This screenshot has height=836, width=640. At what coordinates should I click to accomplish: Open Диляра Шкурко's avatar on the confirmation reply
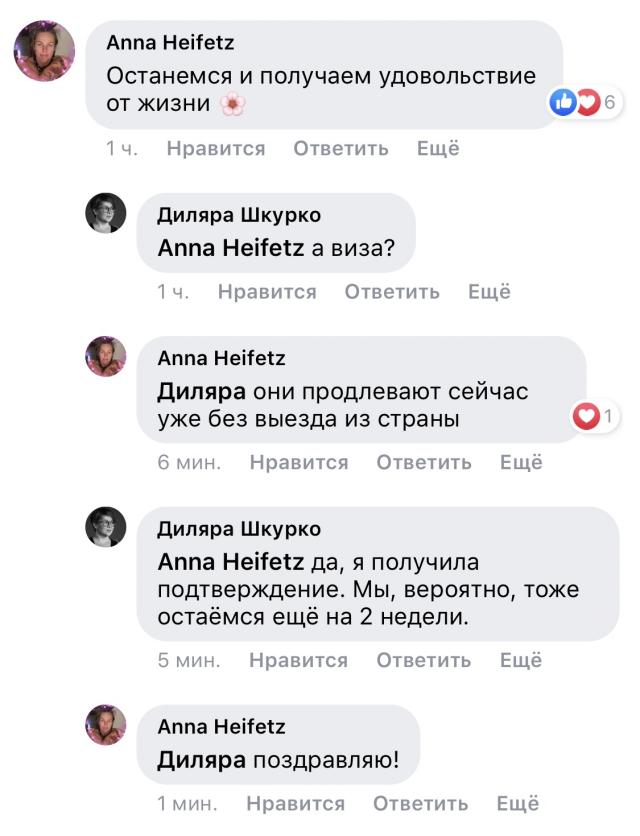106,527
